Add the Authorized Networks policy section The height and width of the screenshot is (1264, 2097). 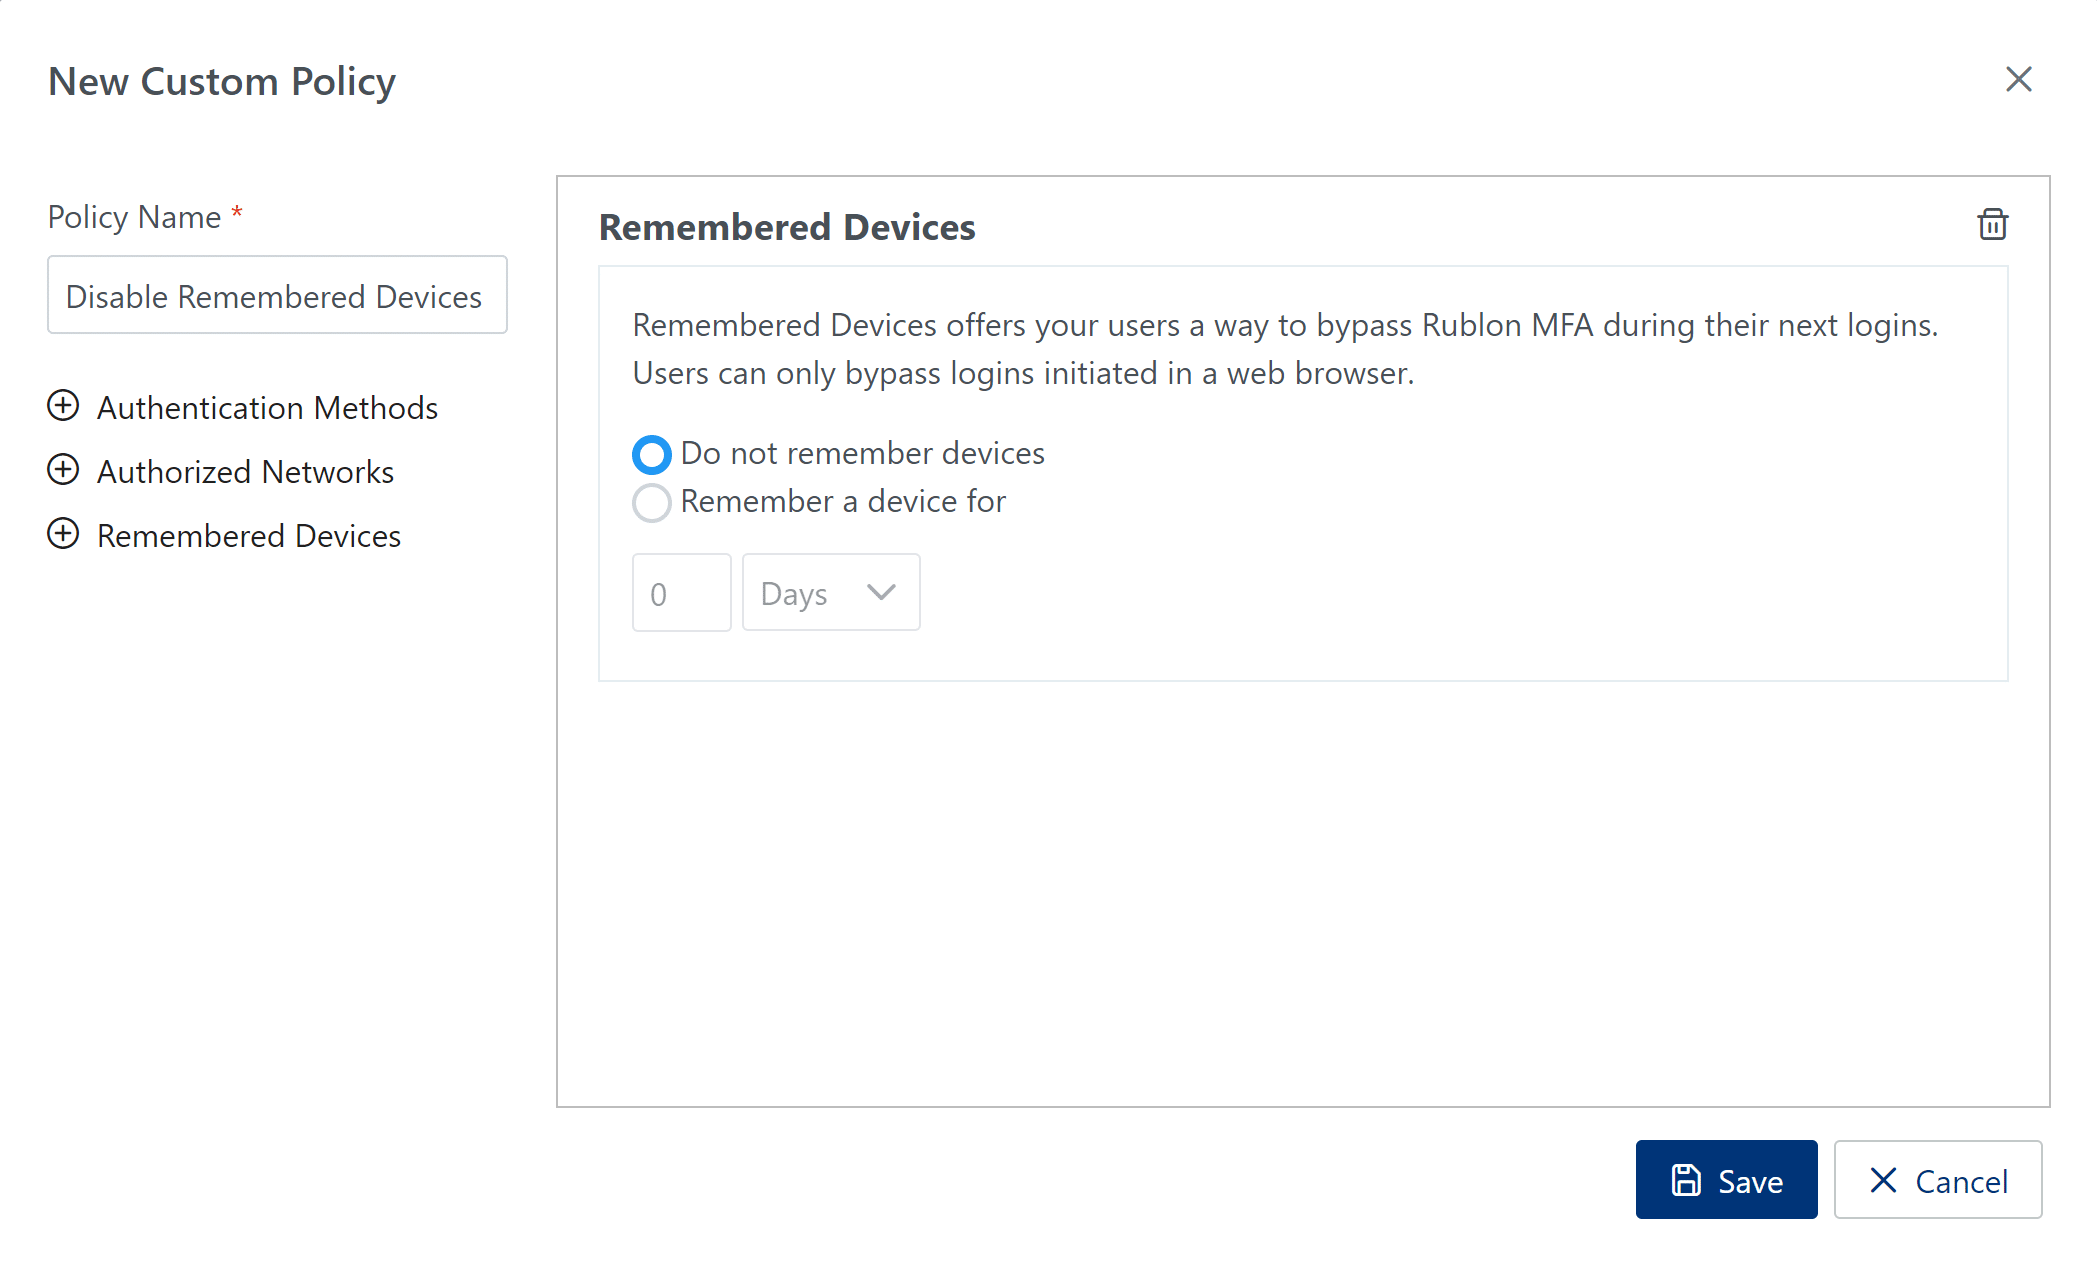(x=245, y=472)
